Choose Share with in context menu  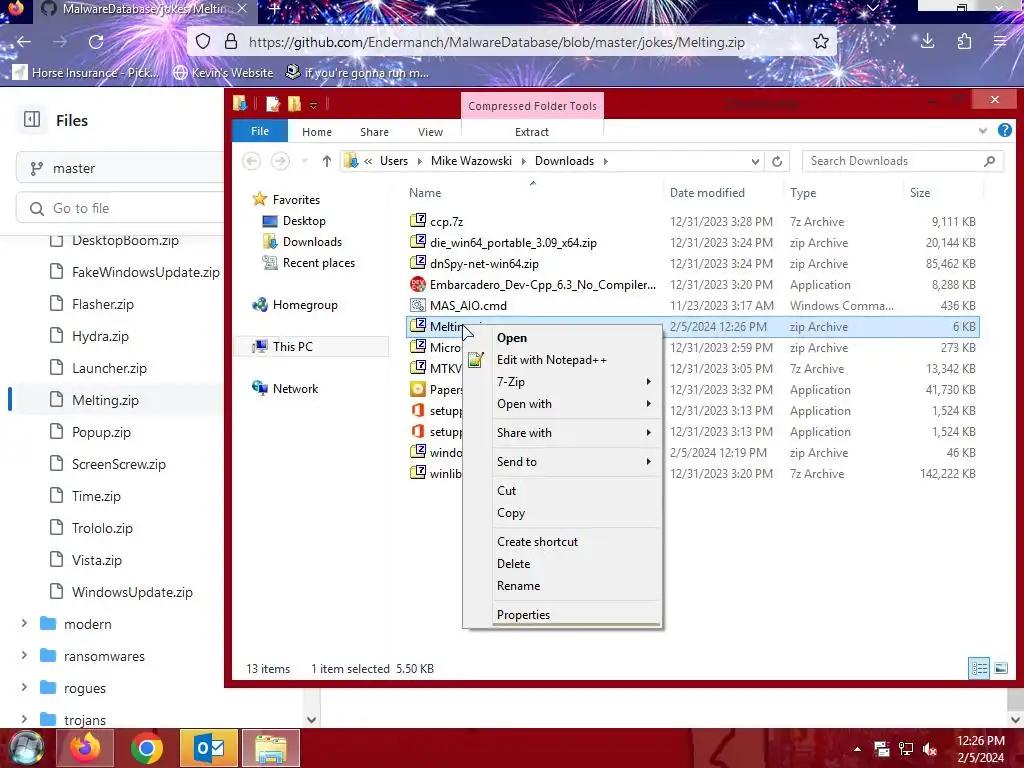click(575, 433)
